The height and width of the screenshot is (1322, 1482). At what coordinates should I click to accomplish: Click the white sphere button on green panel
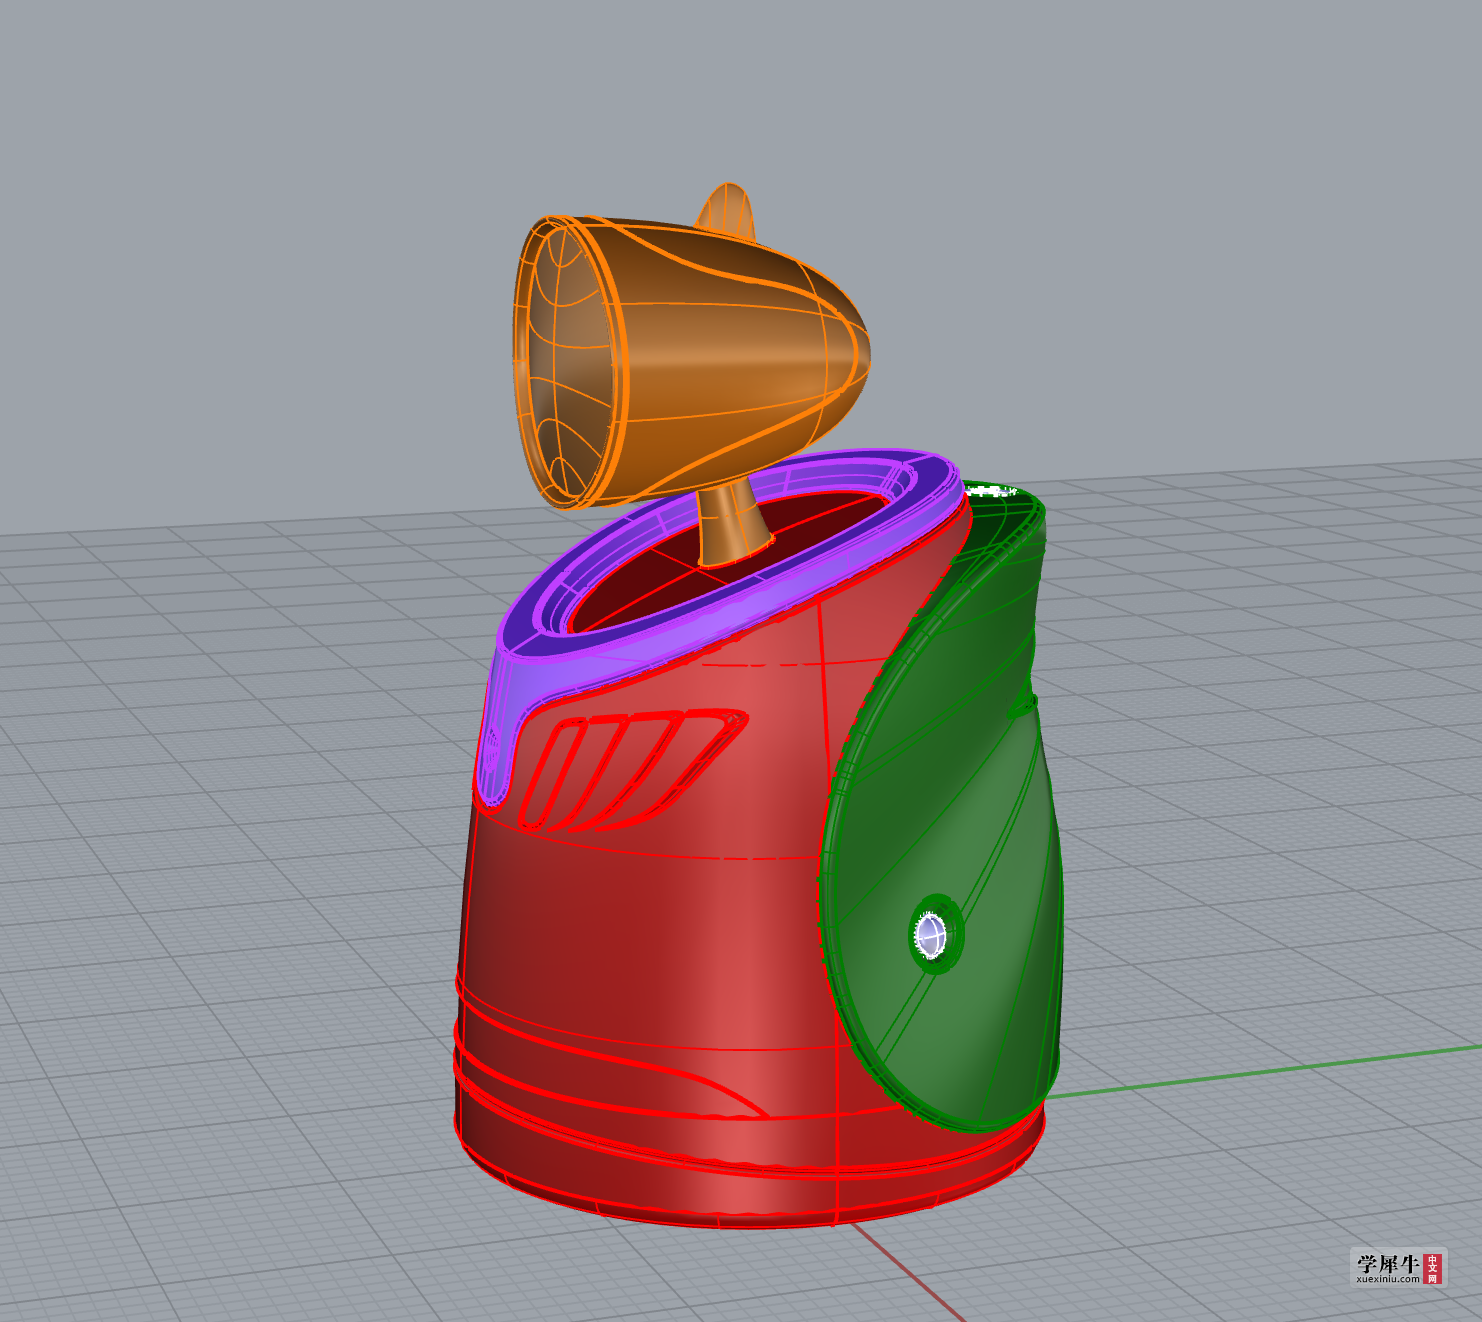point(931,935)
